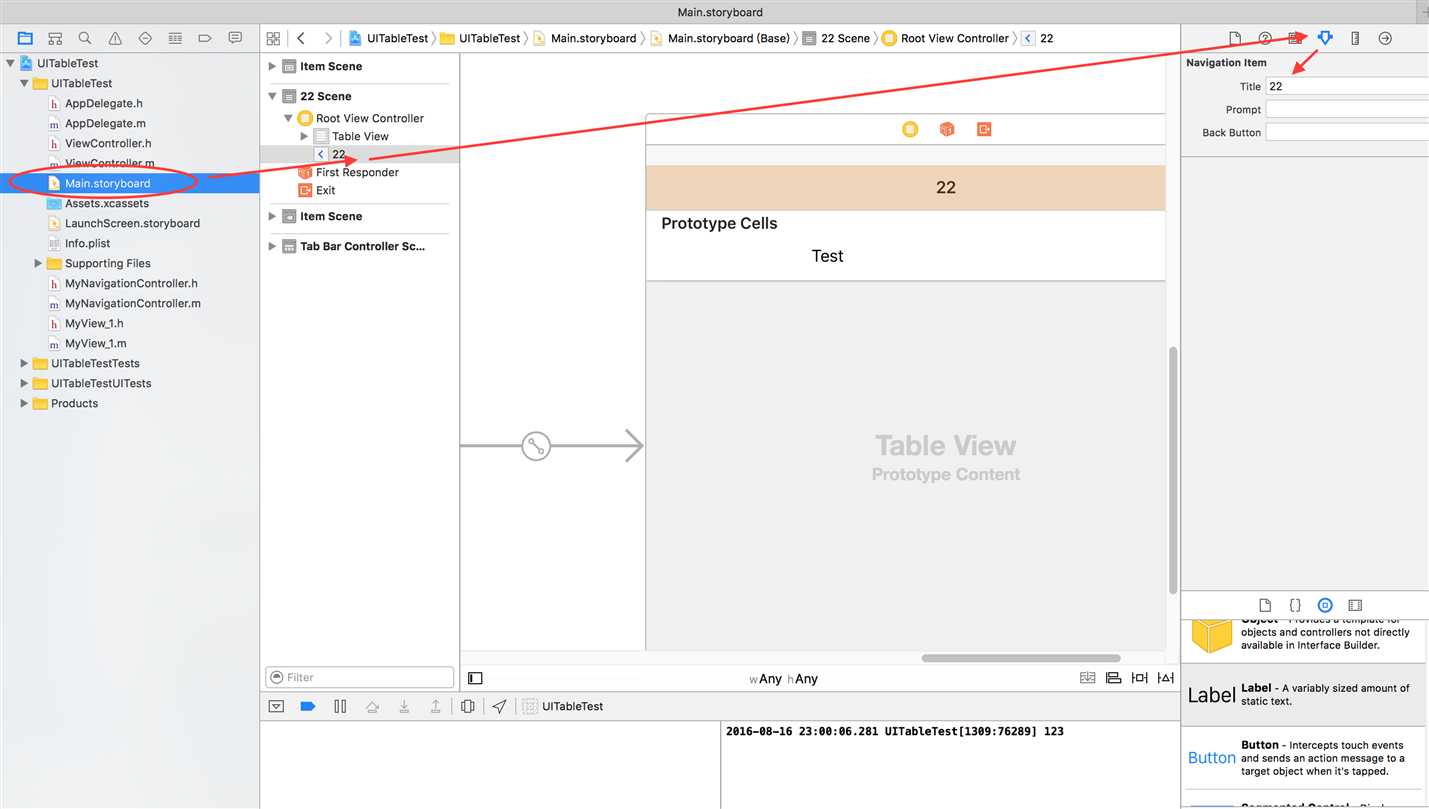This screenshot has width=1429, height=809.
Task: Show the Object library tab
Action: [x=1325, y=605]
